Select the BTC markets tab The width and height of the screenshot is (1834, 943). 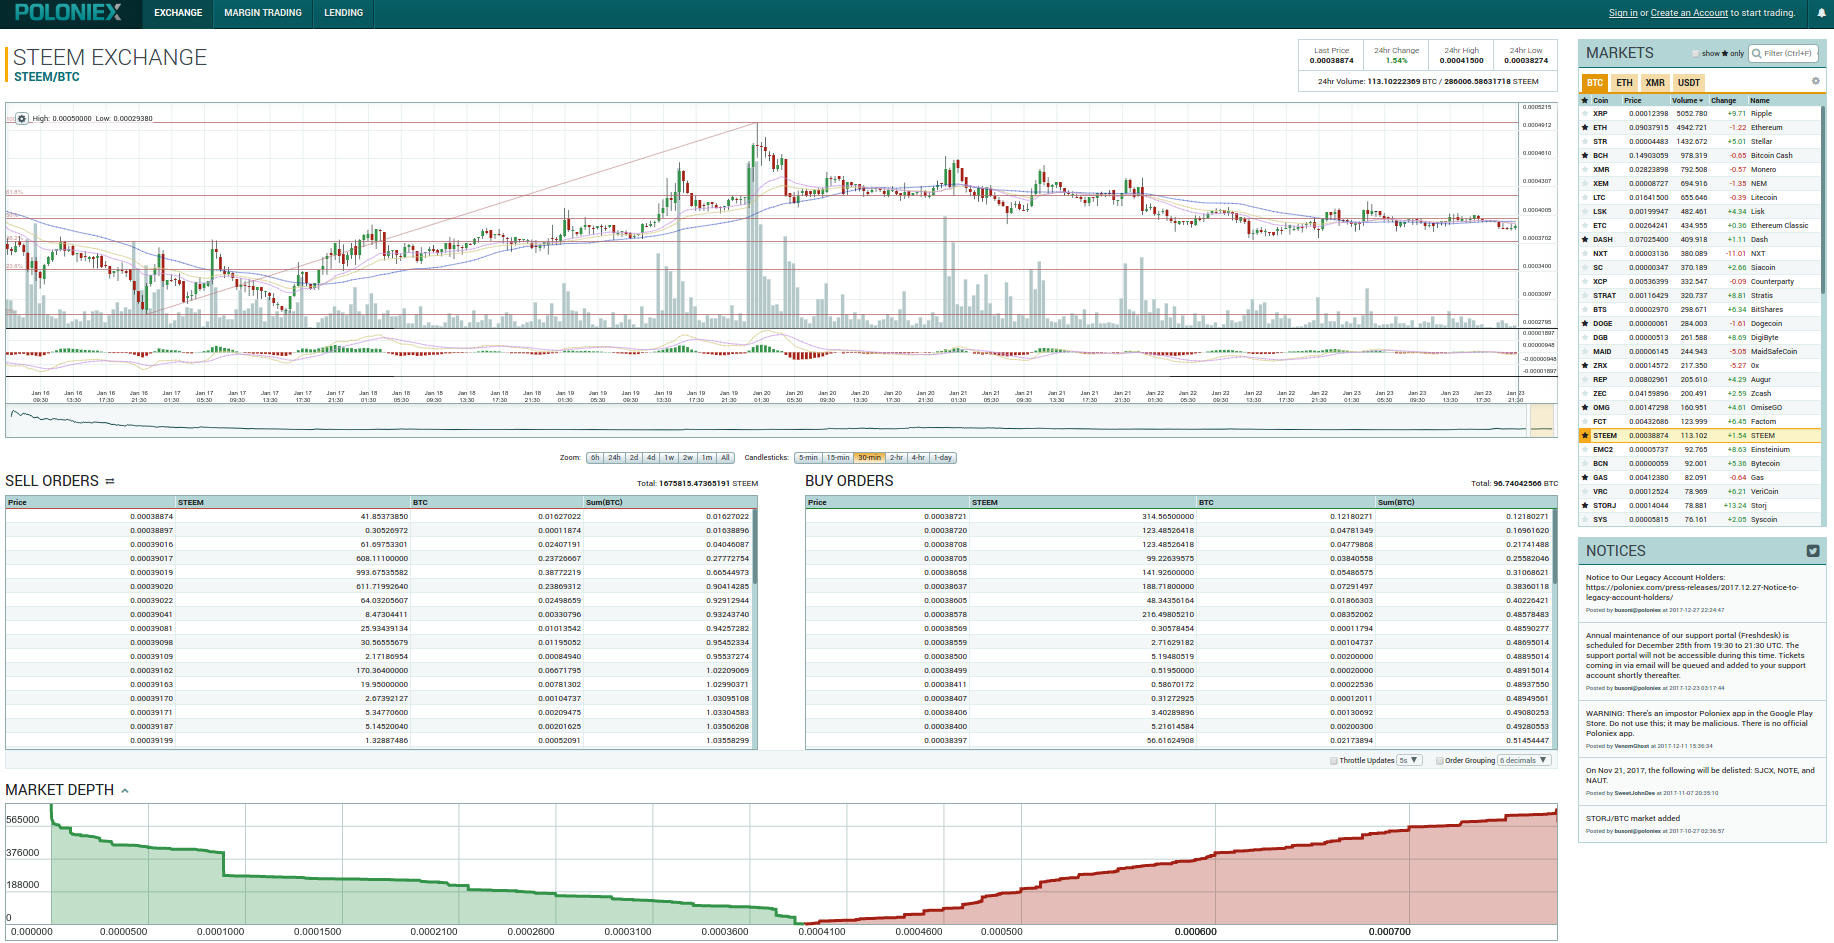(1594, 83)
